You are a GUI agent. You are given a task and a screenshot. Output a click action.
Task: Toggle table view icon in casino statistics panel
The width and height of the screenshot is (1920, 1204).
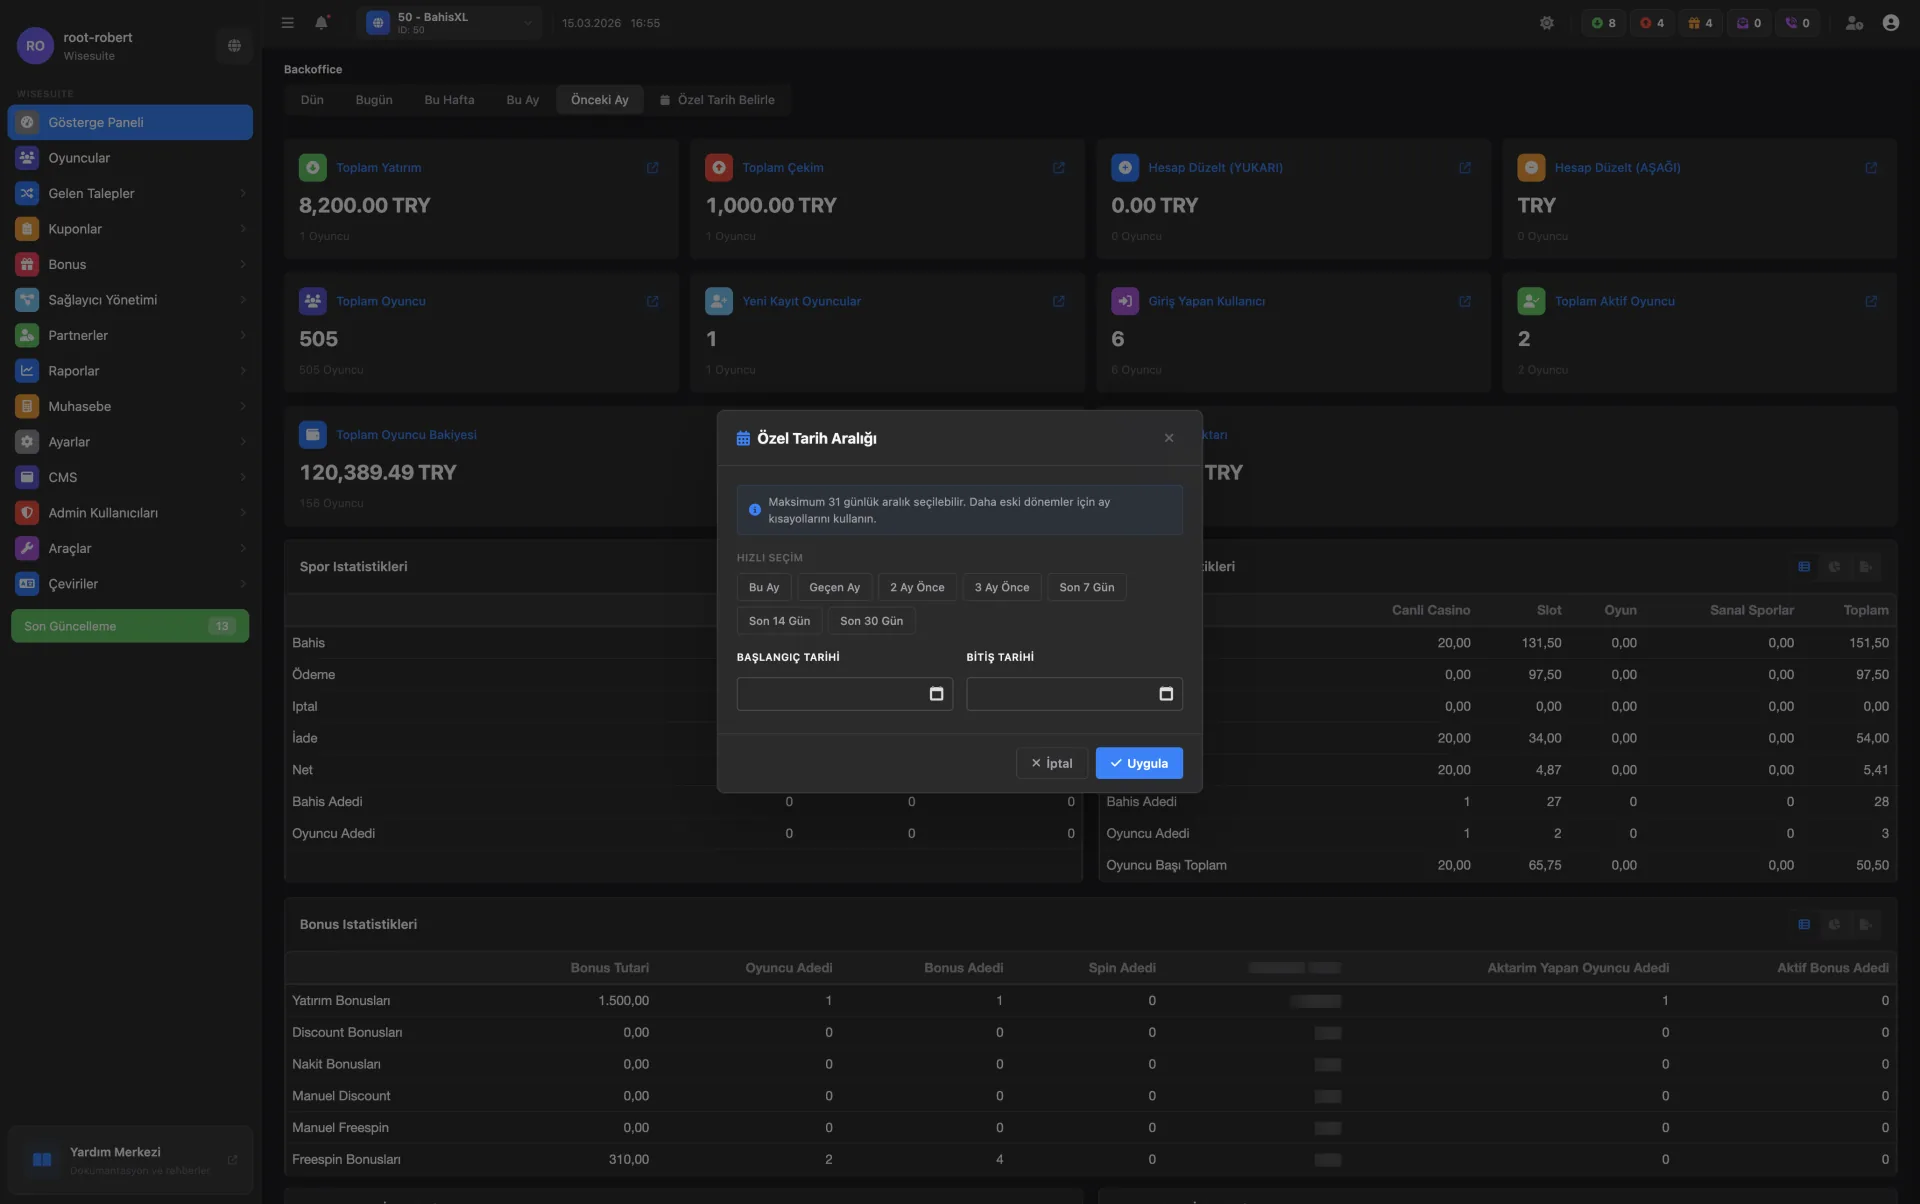(x=1804, y=567)
